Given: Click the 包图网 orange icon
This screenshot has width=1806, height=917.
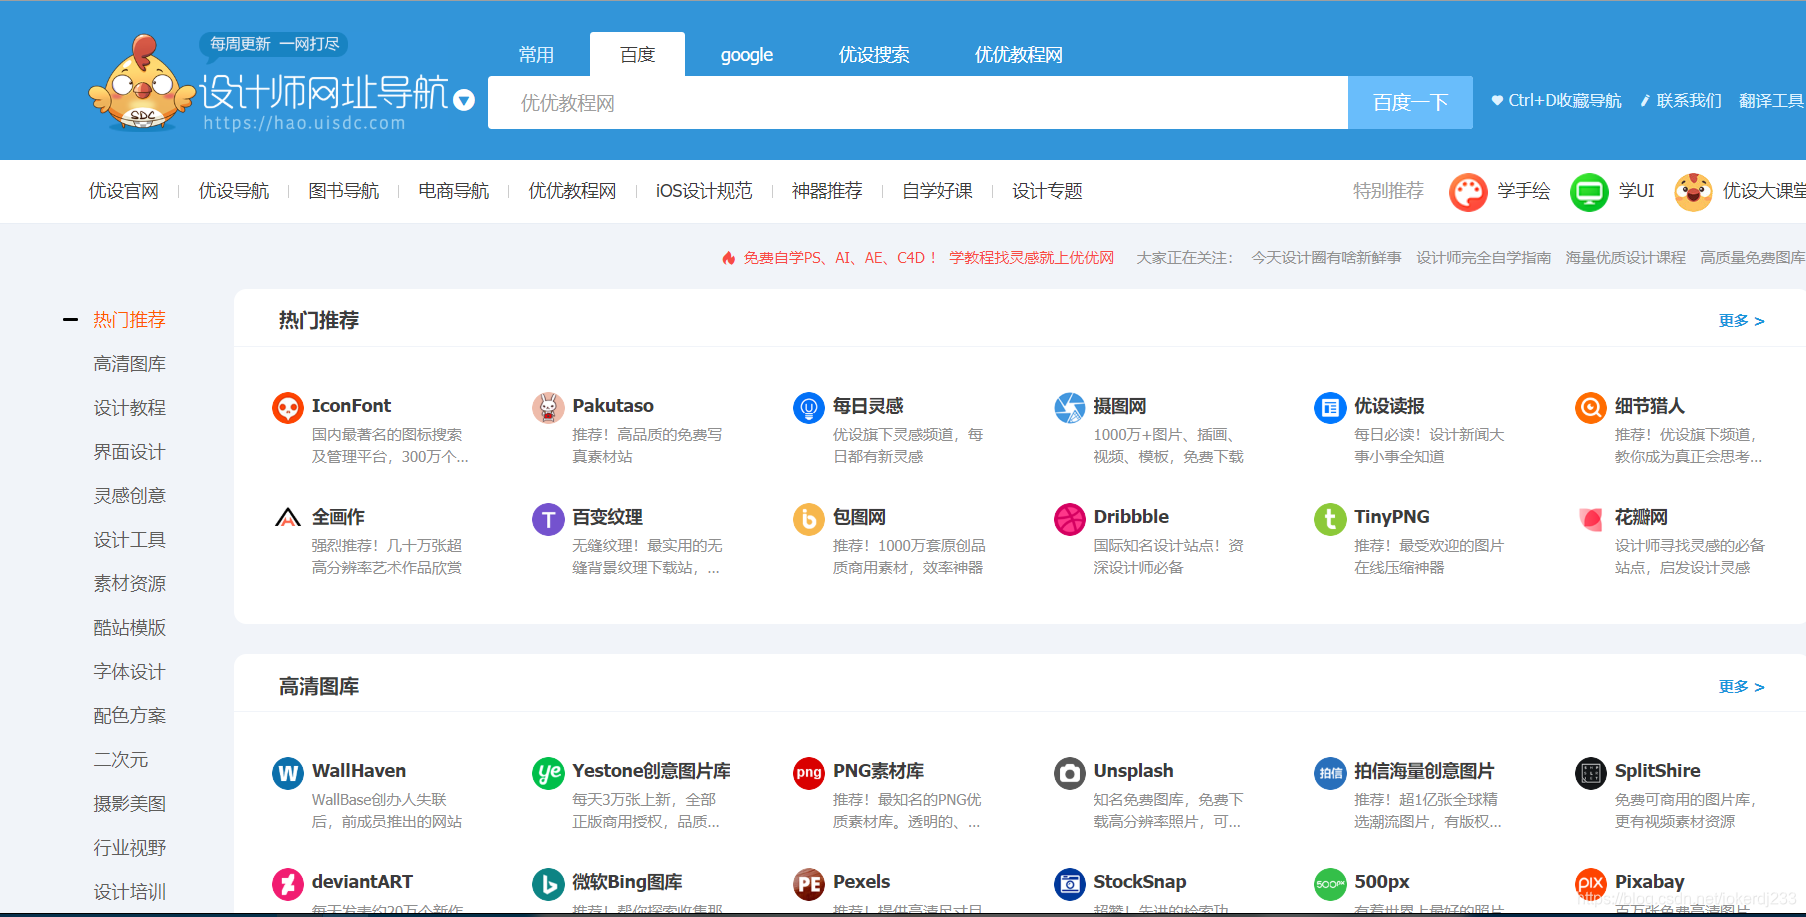Looking at the screenshot, I should click(x=809, y=519).
